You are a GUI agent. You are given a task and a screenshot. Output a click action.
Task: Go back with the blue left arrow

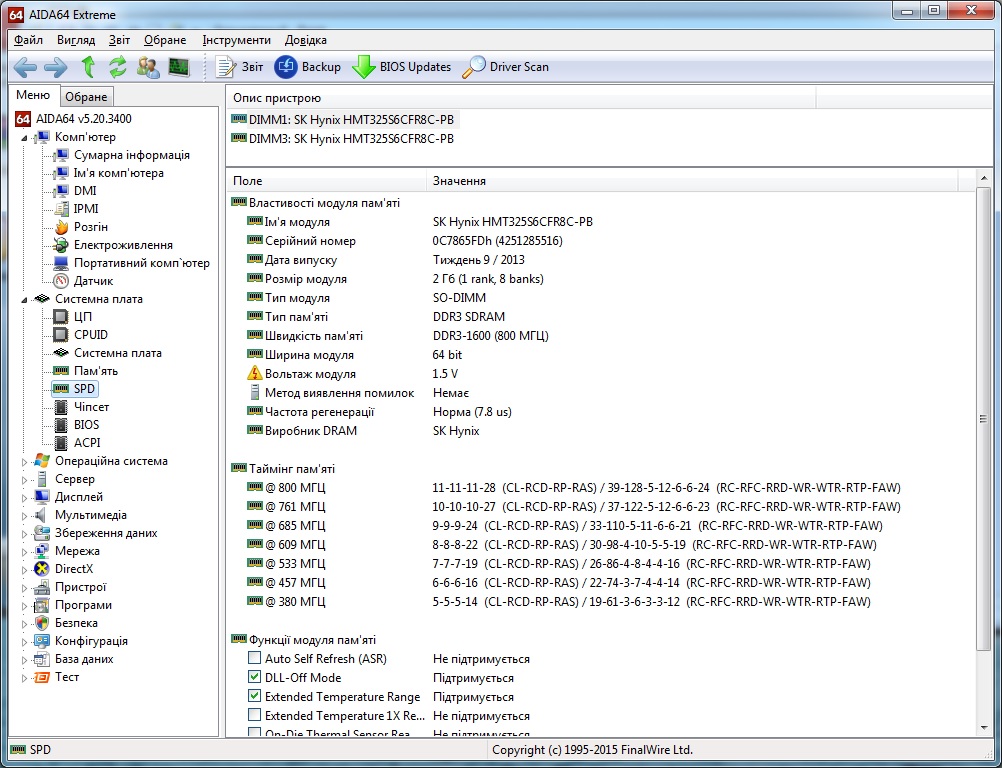(26, 67)
